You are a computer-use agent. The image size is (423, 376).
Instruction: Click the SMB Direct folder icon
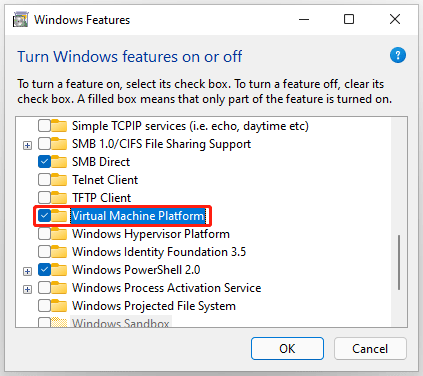(59, 162)
